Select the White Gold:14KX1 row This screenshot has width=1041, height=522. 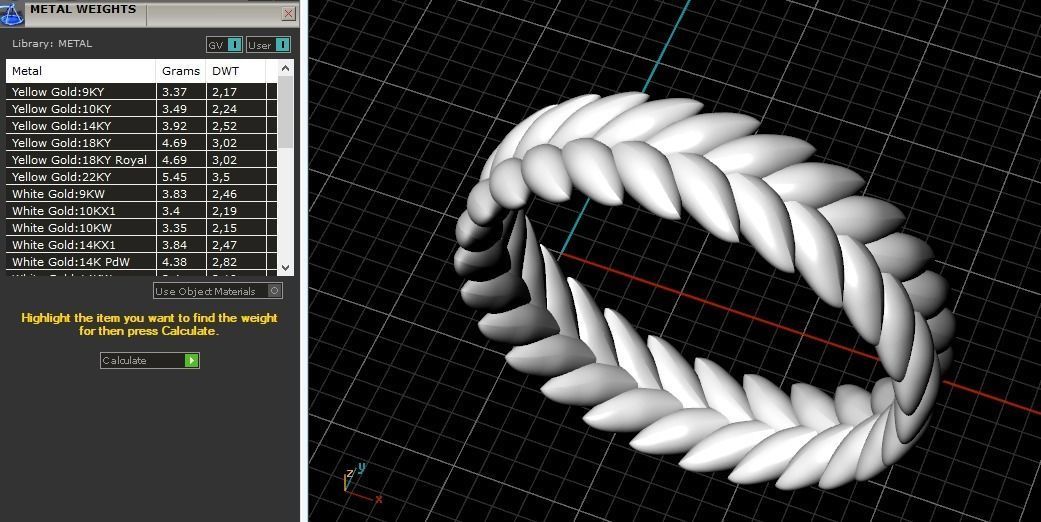[141, 245]
